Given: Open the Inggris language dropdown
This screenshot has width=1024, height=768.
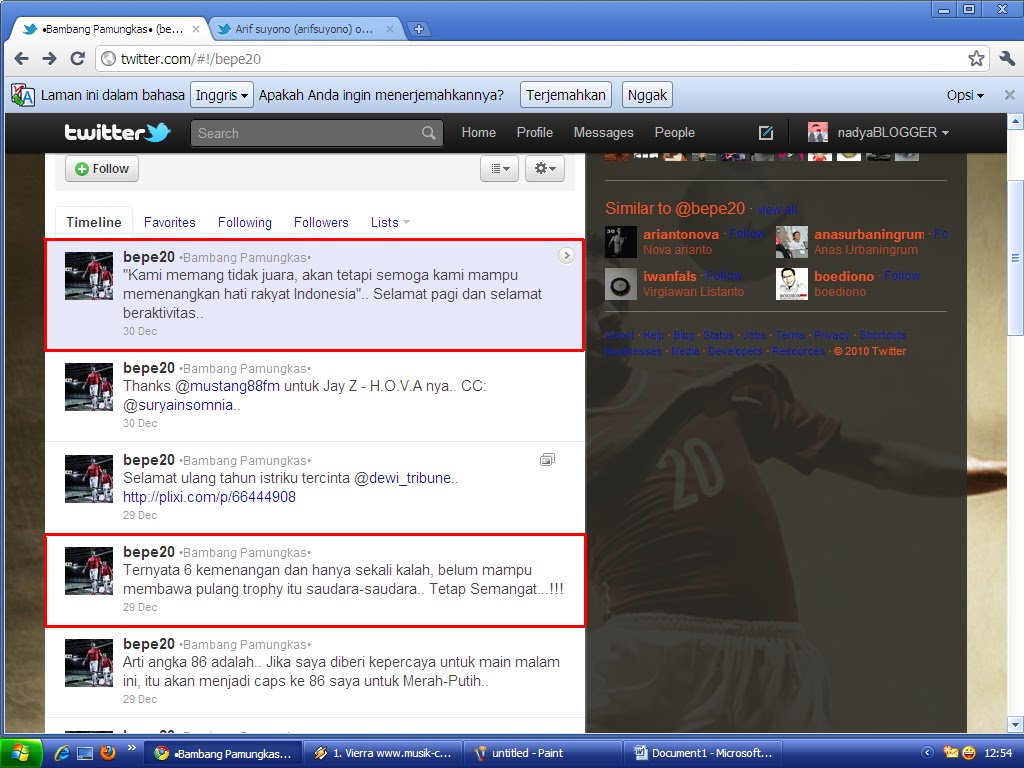Looking at the screenshot, I should coord(221,95).
